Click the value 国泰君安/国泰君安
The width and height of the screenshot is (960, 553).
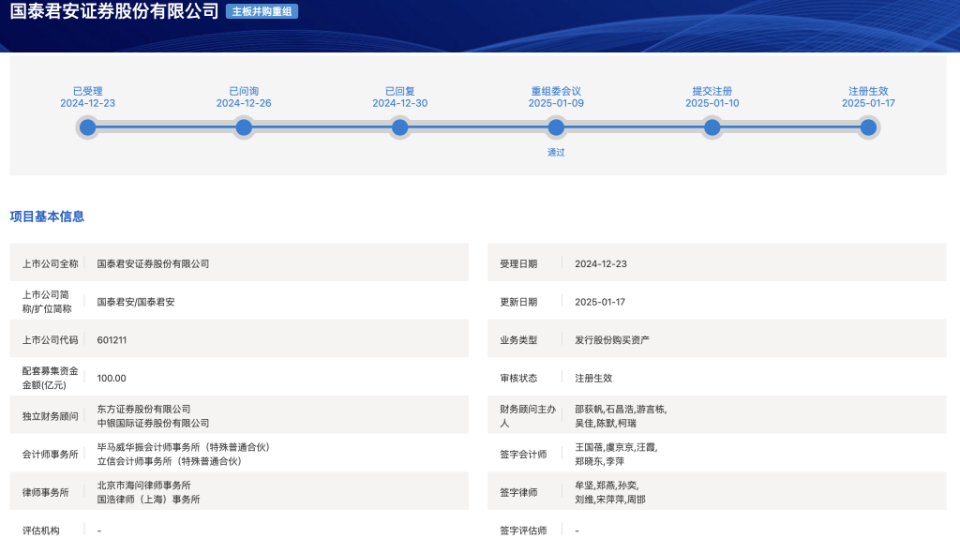(x=136, y=302)
